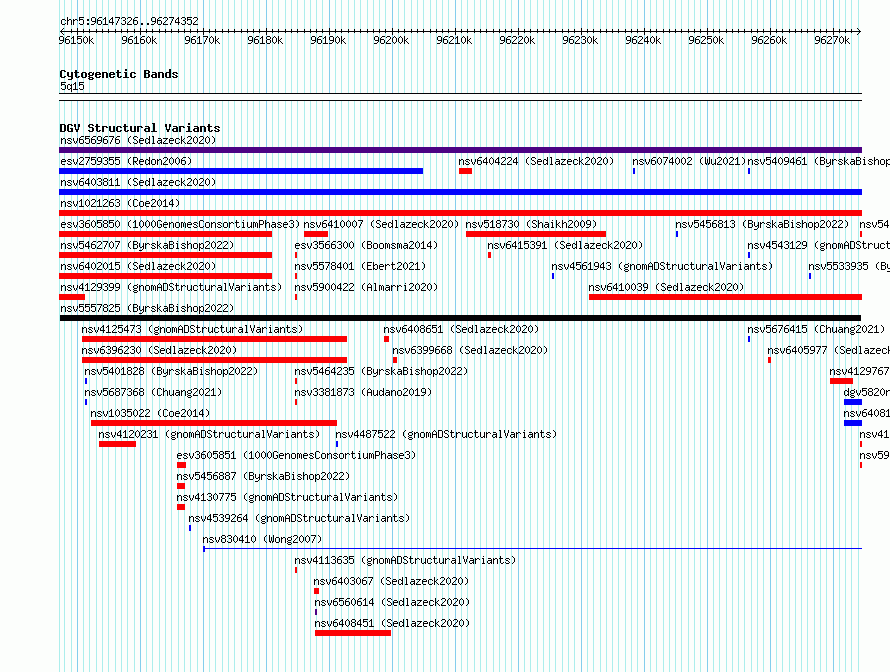The width and height of the screenshot is (890, 672).
Task: Select the Cytogenetic Bands track title
Action: click(x=119, y=74)
